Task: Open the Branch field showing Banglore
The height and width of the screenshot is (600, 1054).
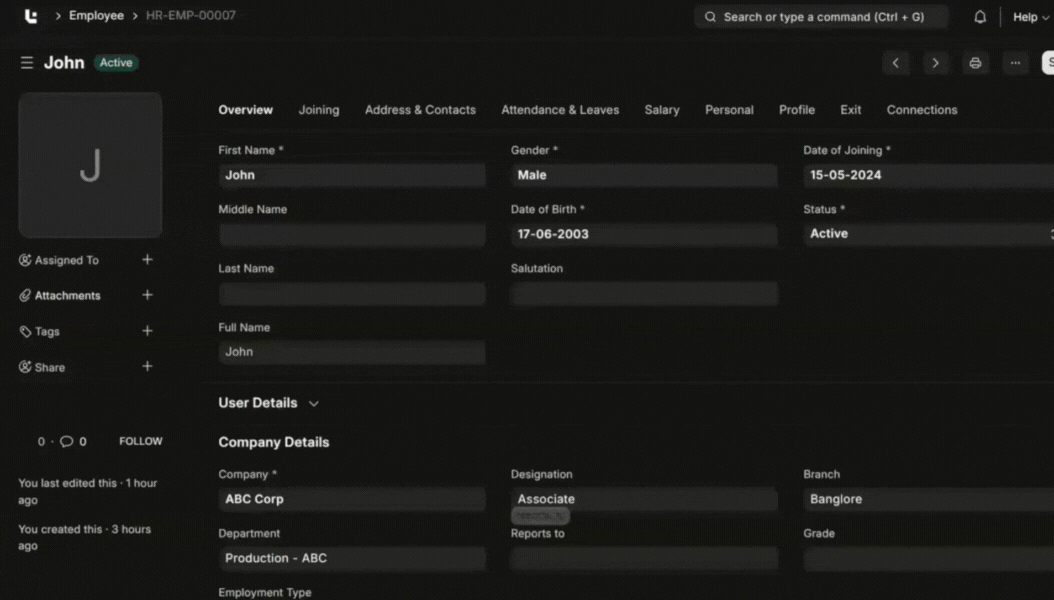Action: (928, 499)
